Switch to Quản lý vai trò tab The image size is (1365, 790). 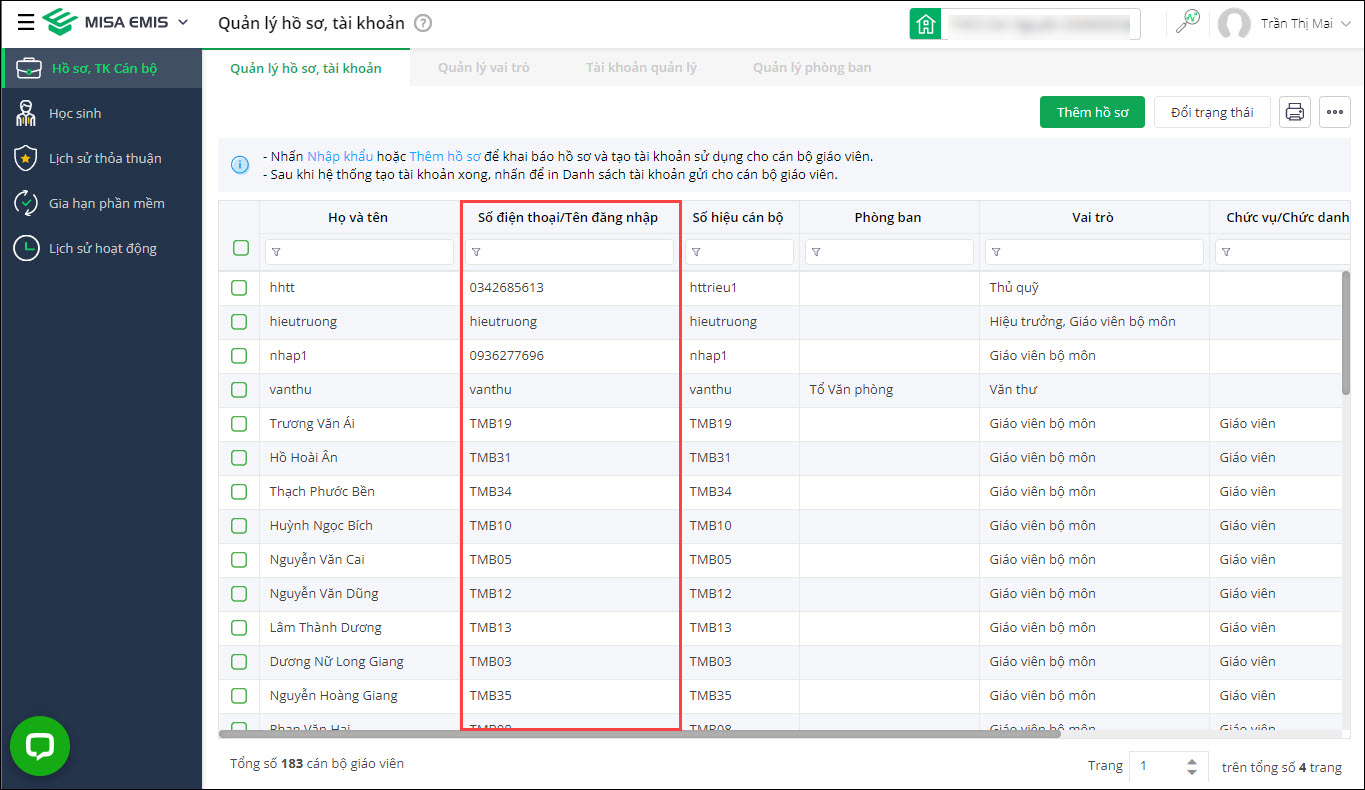pos(484,68)
